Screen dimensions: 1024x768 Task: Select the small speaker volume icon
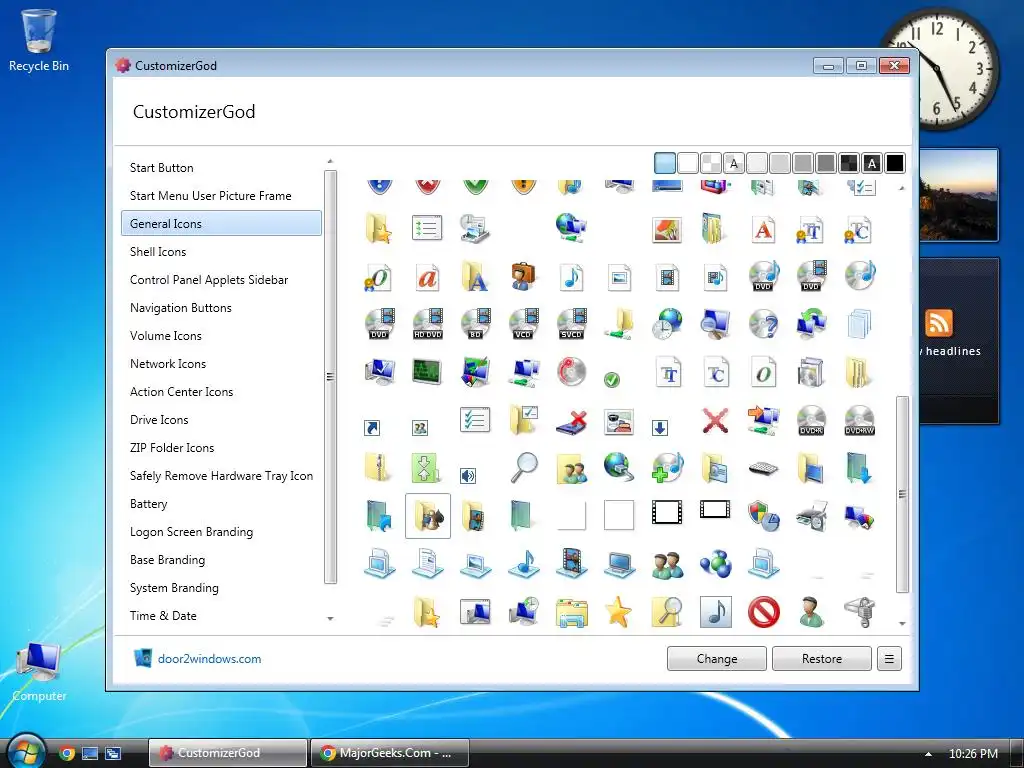(x=468, y=475)
